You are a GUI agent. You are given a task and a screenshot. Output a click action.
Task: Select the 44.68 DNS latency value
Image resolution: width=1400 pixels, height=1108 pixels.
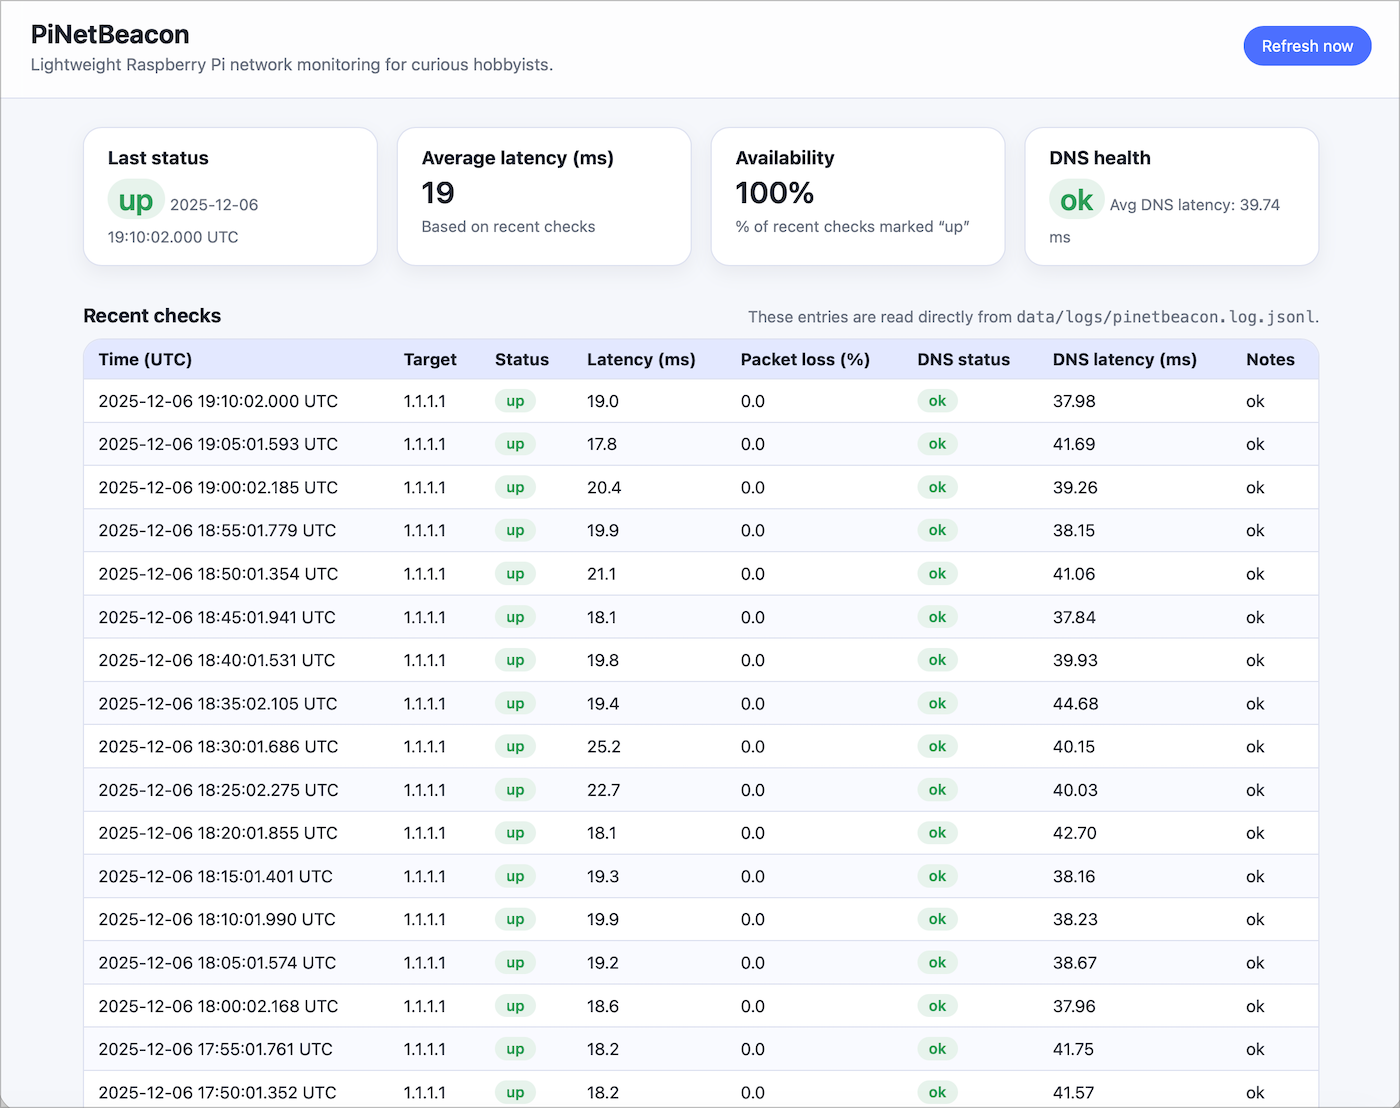pos(1076,703)
